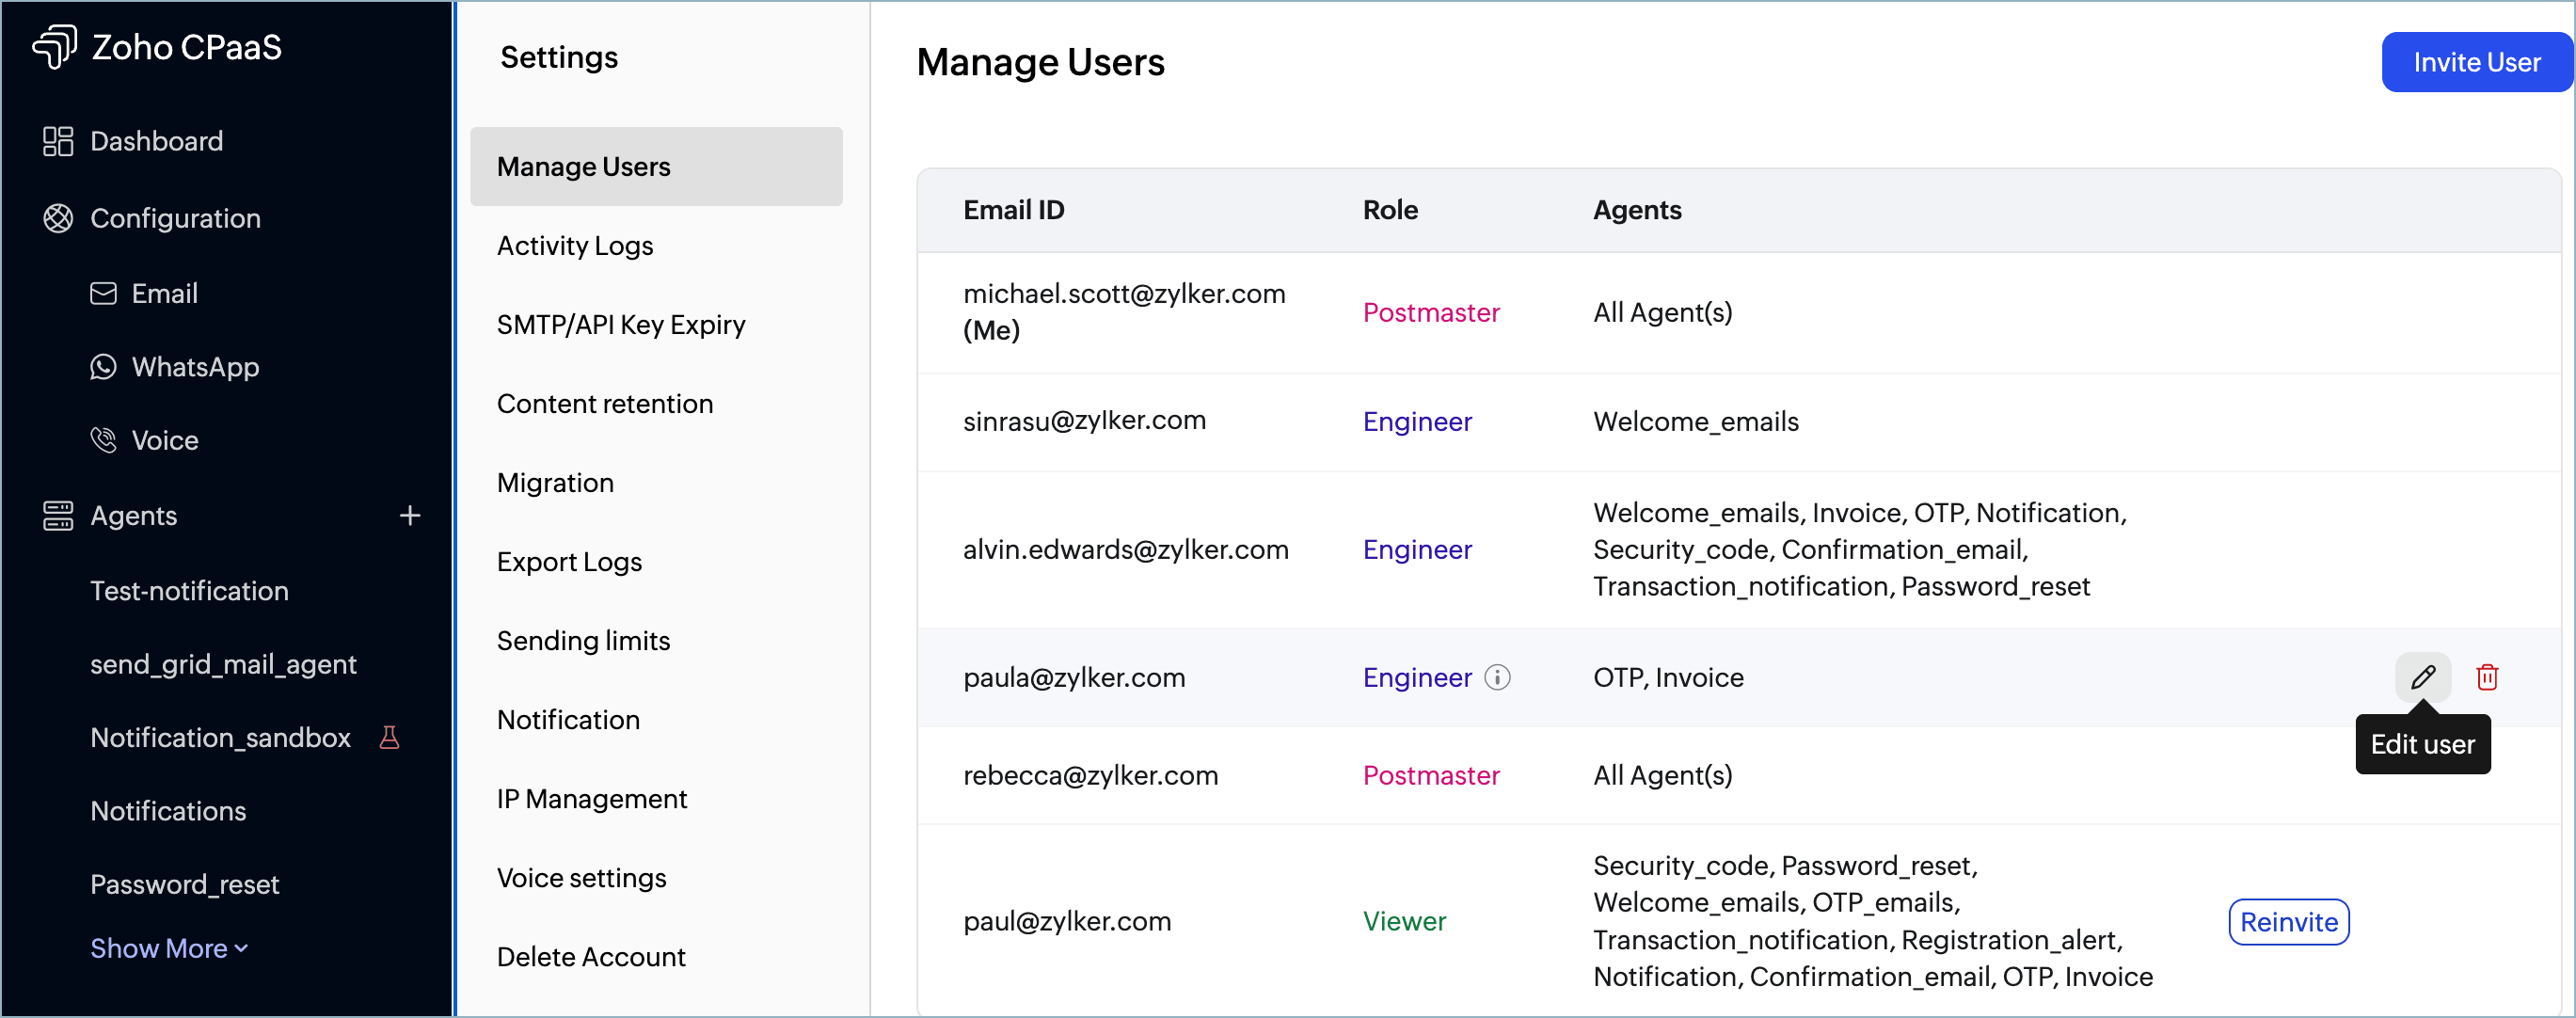Open IP Management settings
The width and height of the screenshot is (2576, 1018).
pyautogui.click(x=592, y=798)
